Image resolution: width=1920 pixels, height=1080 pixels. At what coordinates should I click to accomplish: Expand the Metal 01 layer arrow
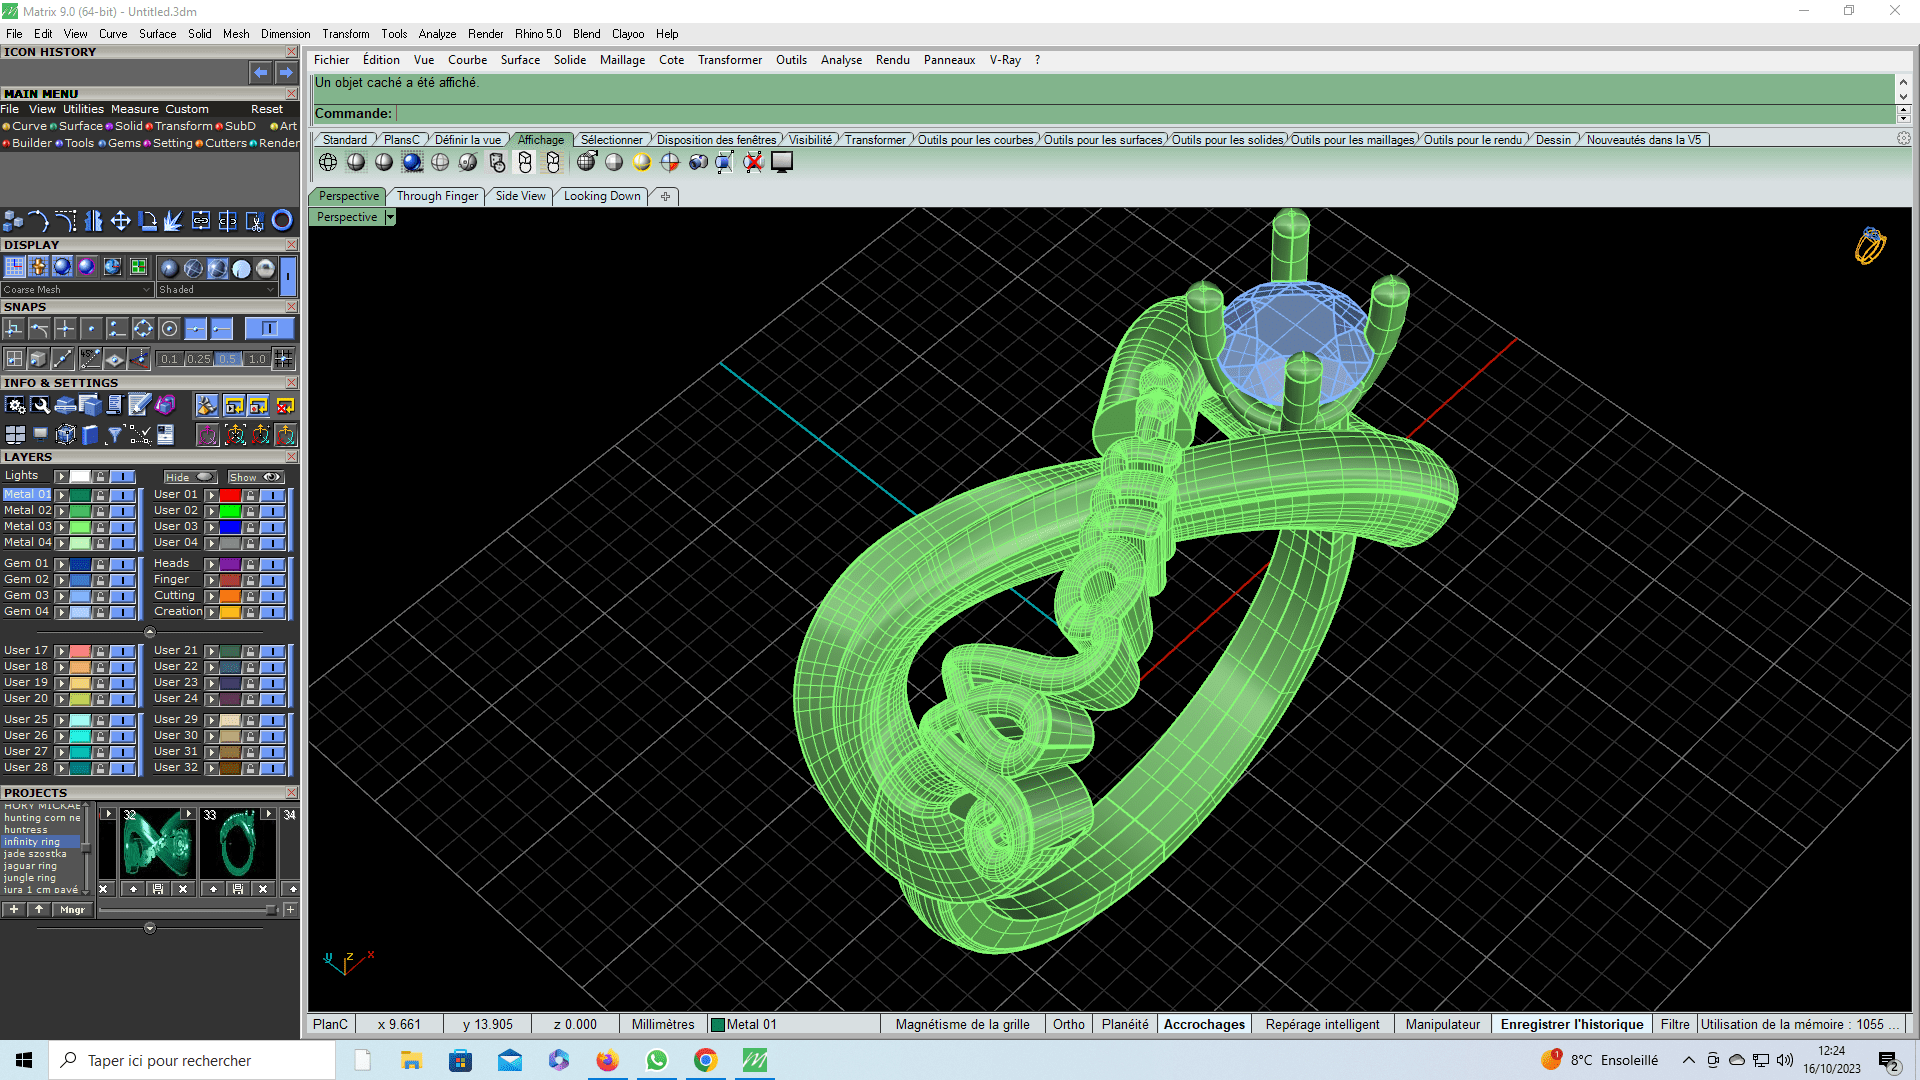[x=61, y=495]
